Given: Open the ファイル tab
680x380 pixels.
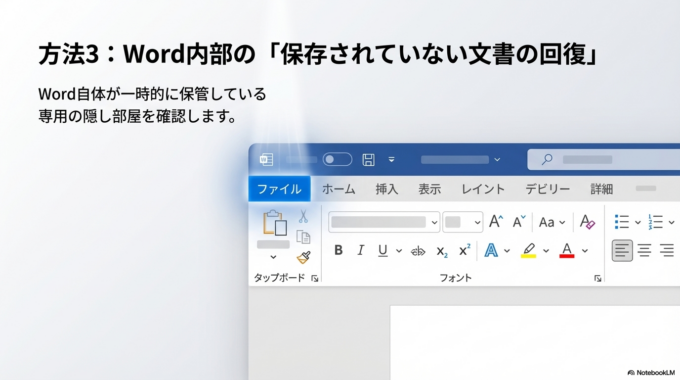Looking at the screenshot, I should click(x=279, y=189).
